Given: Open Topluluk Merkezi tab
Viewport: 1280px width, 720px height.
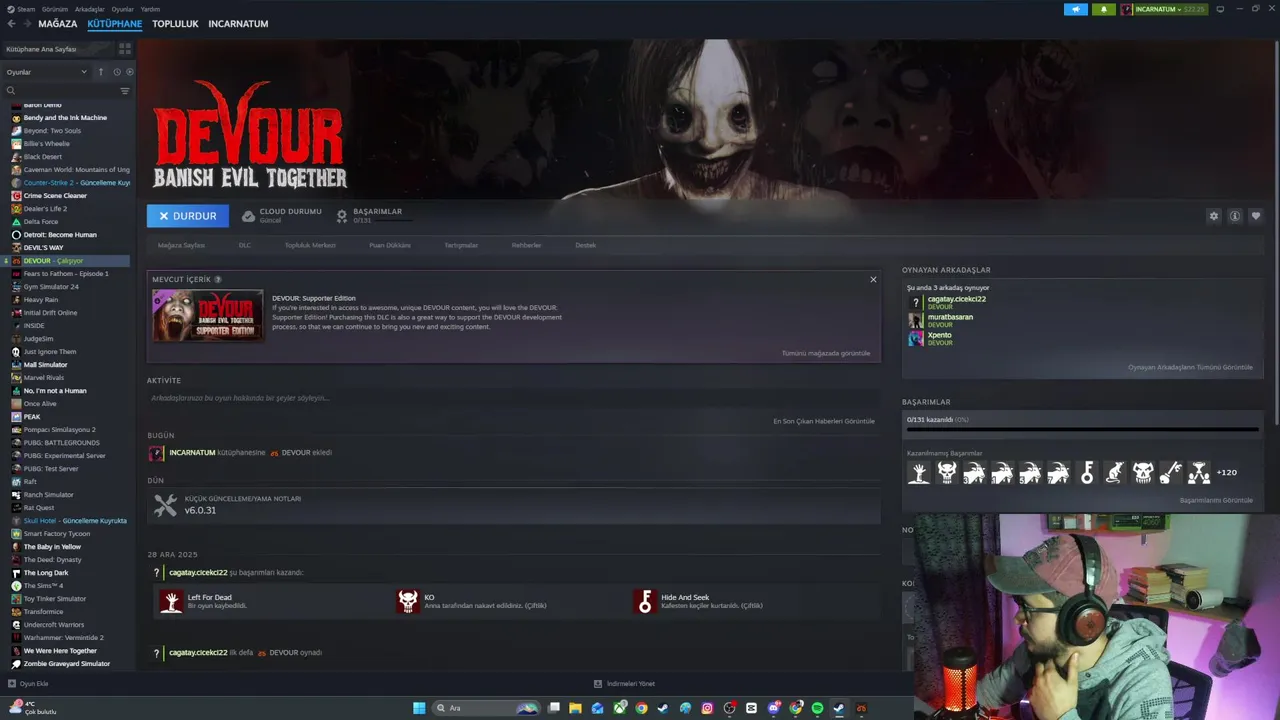Looking at the screenshot, I should point(310,245).
